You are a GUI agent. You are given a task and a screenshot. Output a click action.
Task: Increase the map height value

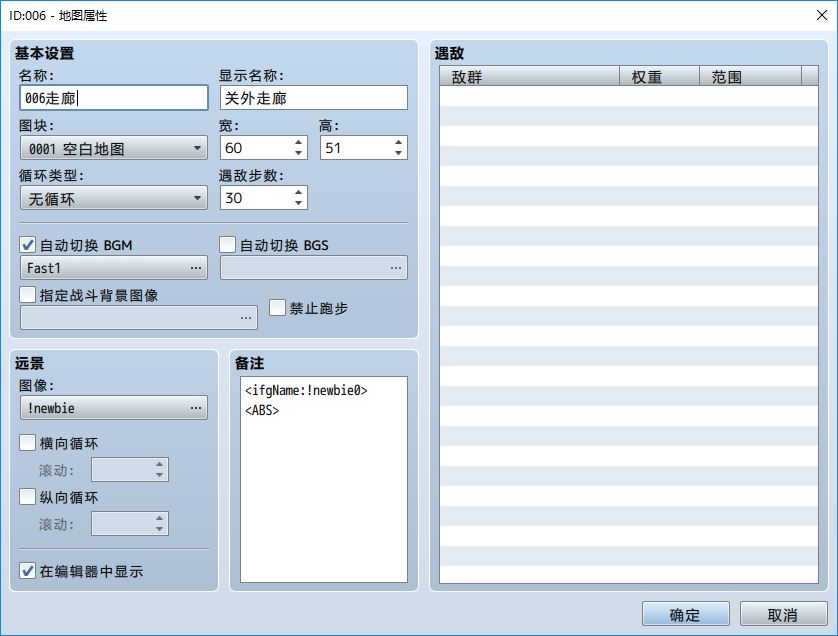tap(399, 142)
